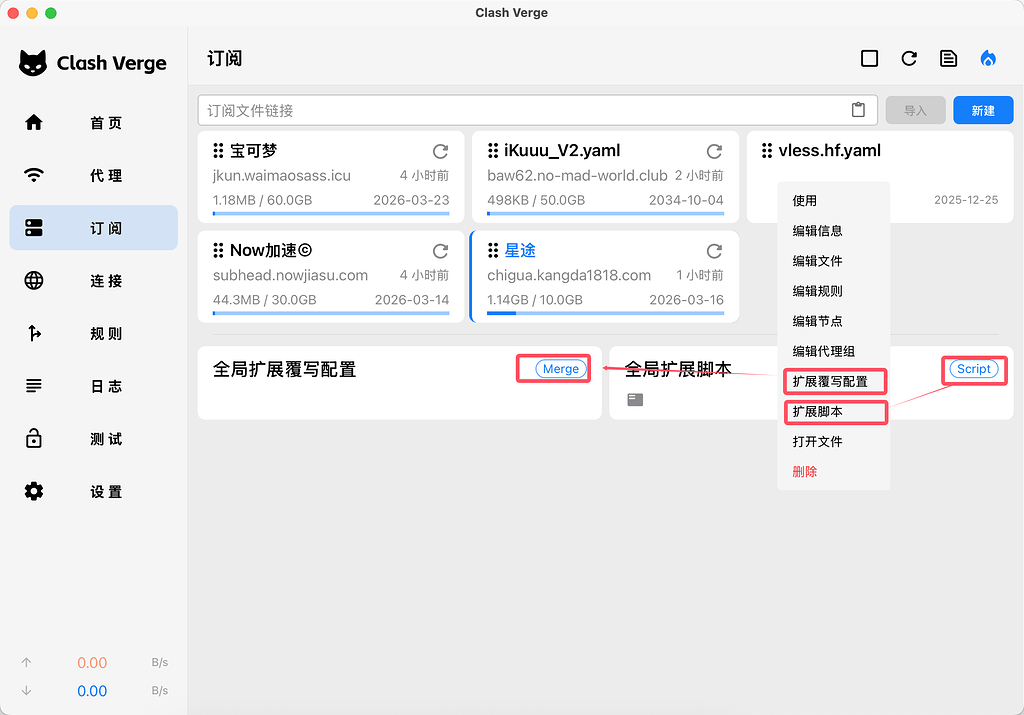This screenshot has height=715, width=1024.
Task: Click 宝可梦 usage progress bar
Action: (x=331, y=213)
